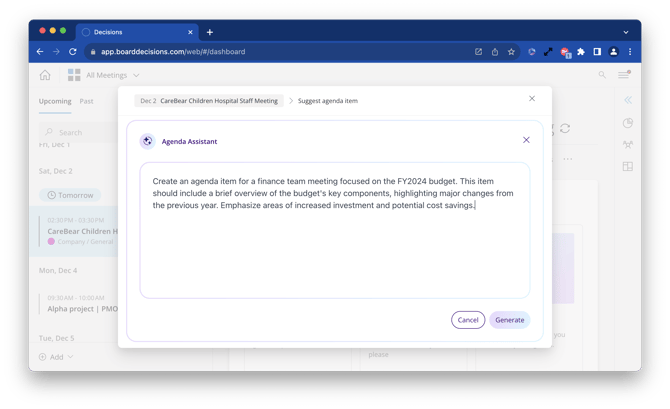Open the browser tab list chevron
The image size is (670, 409).
click(626, 32)
